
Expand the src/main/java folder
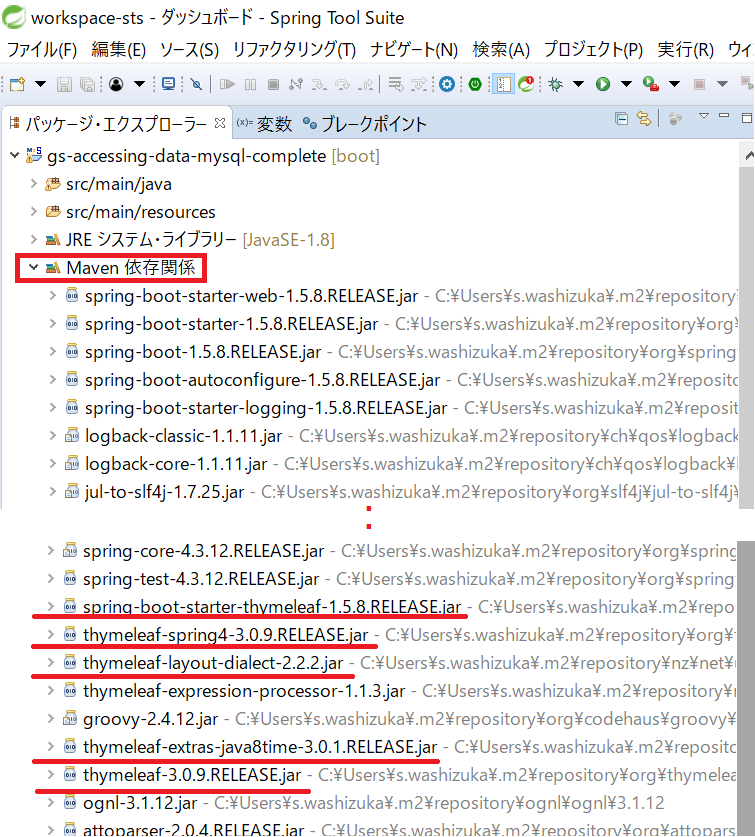(34, 184)
